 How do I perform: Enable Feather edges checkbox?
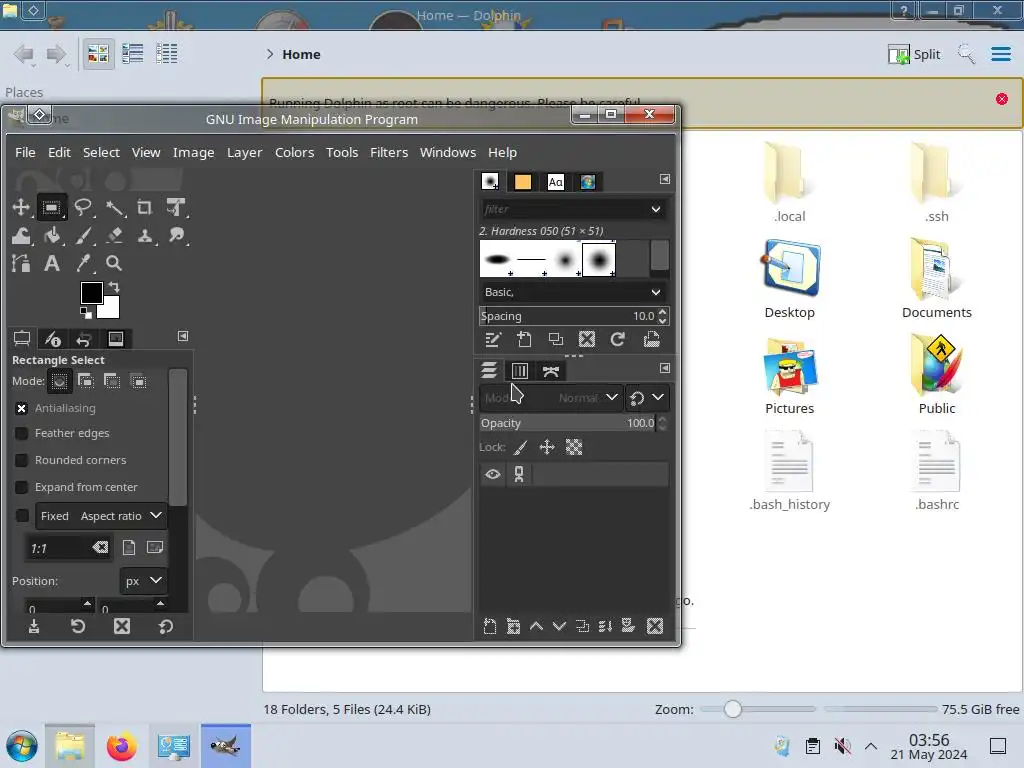22,434
